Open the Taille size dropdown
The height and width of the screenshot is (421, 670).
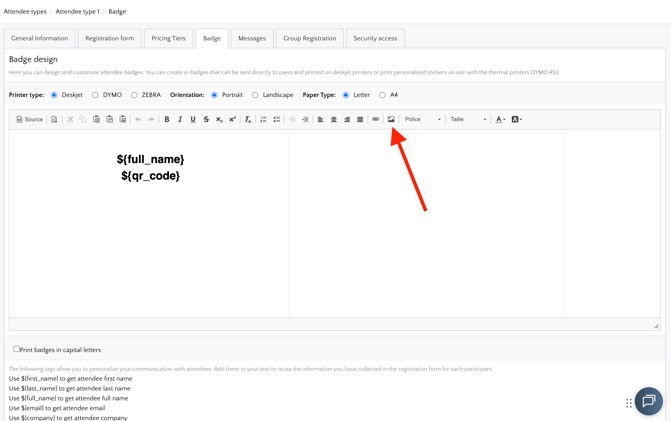point(468,120)
